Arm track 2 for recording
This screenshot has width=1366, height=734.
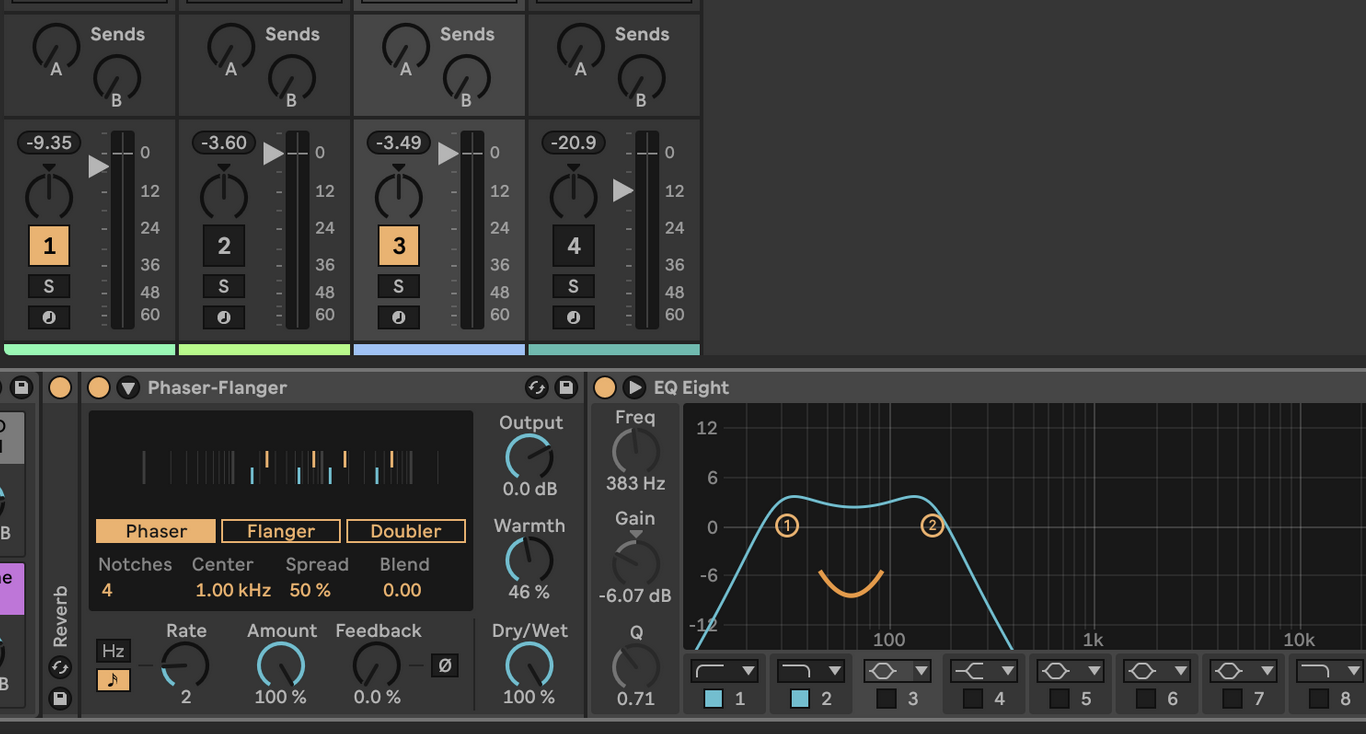[x=224, y=317]
